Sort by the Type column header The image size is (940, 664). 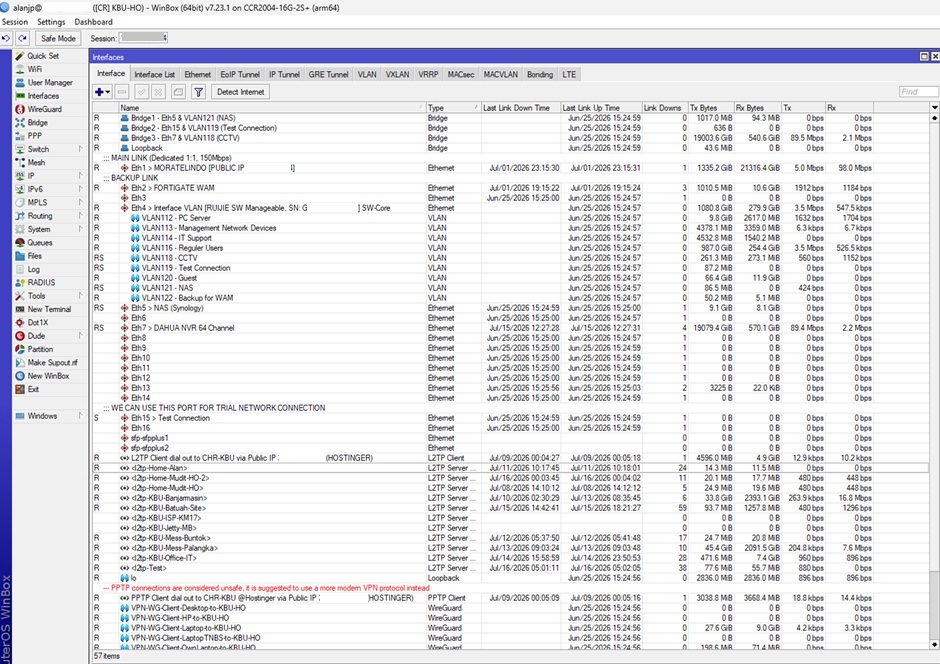pos(453,108)
